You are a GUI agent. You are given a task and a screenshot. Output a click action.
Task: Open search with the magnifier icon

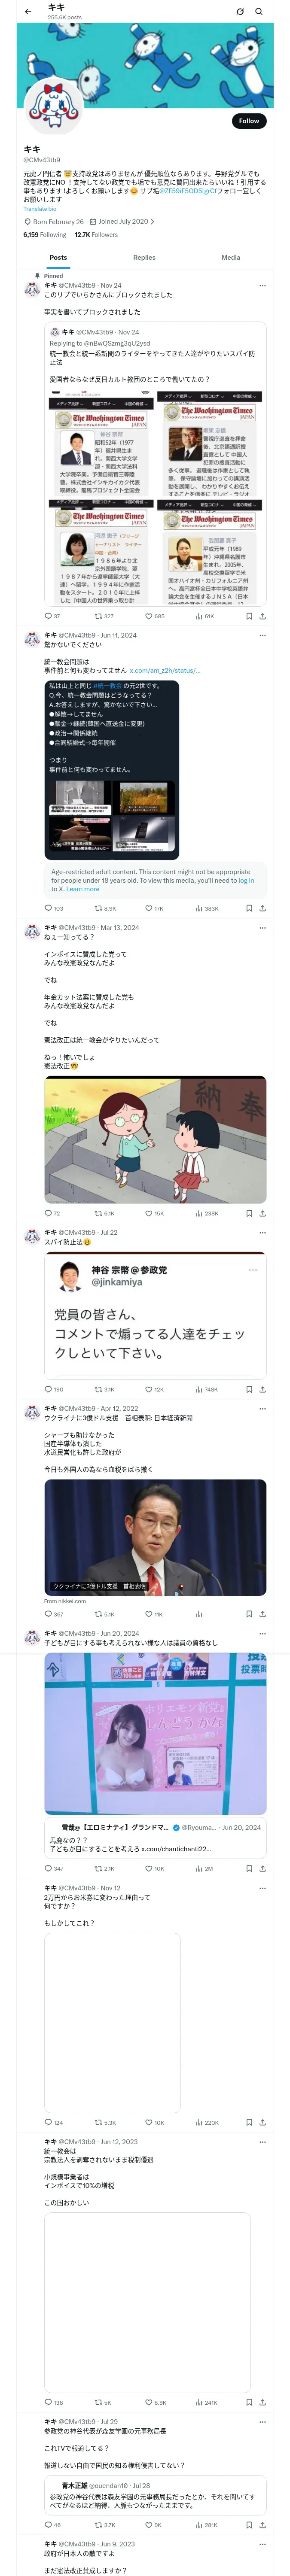tap(258, 12)
